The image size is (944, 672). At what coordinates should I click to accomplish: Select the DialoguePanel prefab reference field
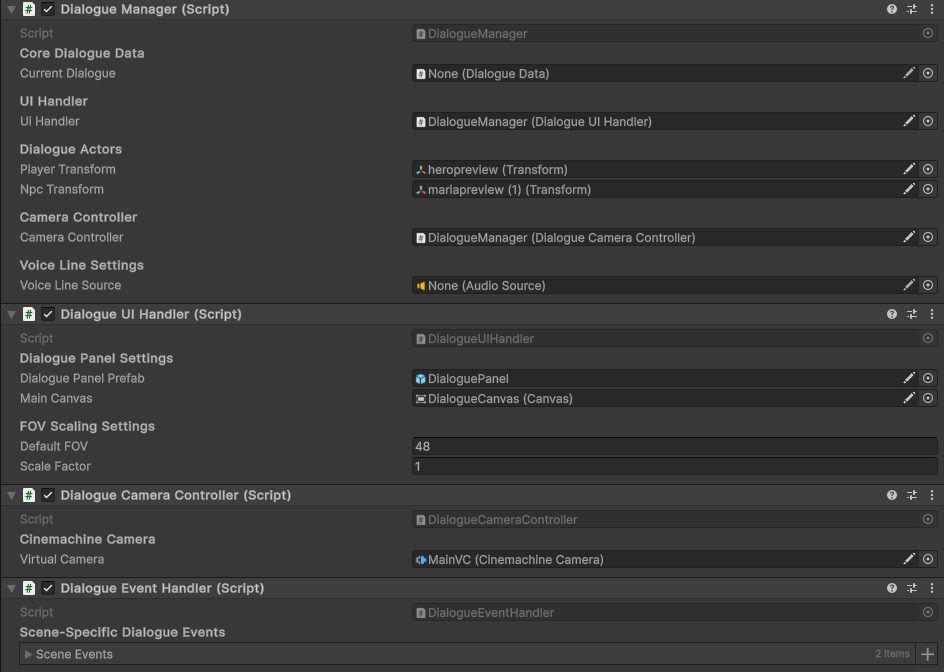tap(657, 378)
